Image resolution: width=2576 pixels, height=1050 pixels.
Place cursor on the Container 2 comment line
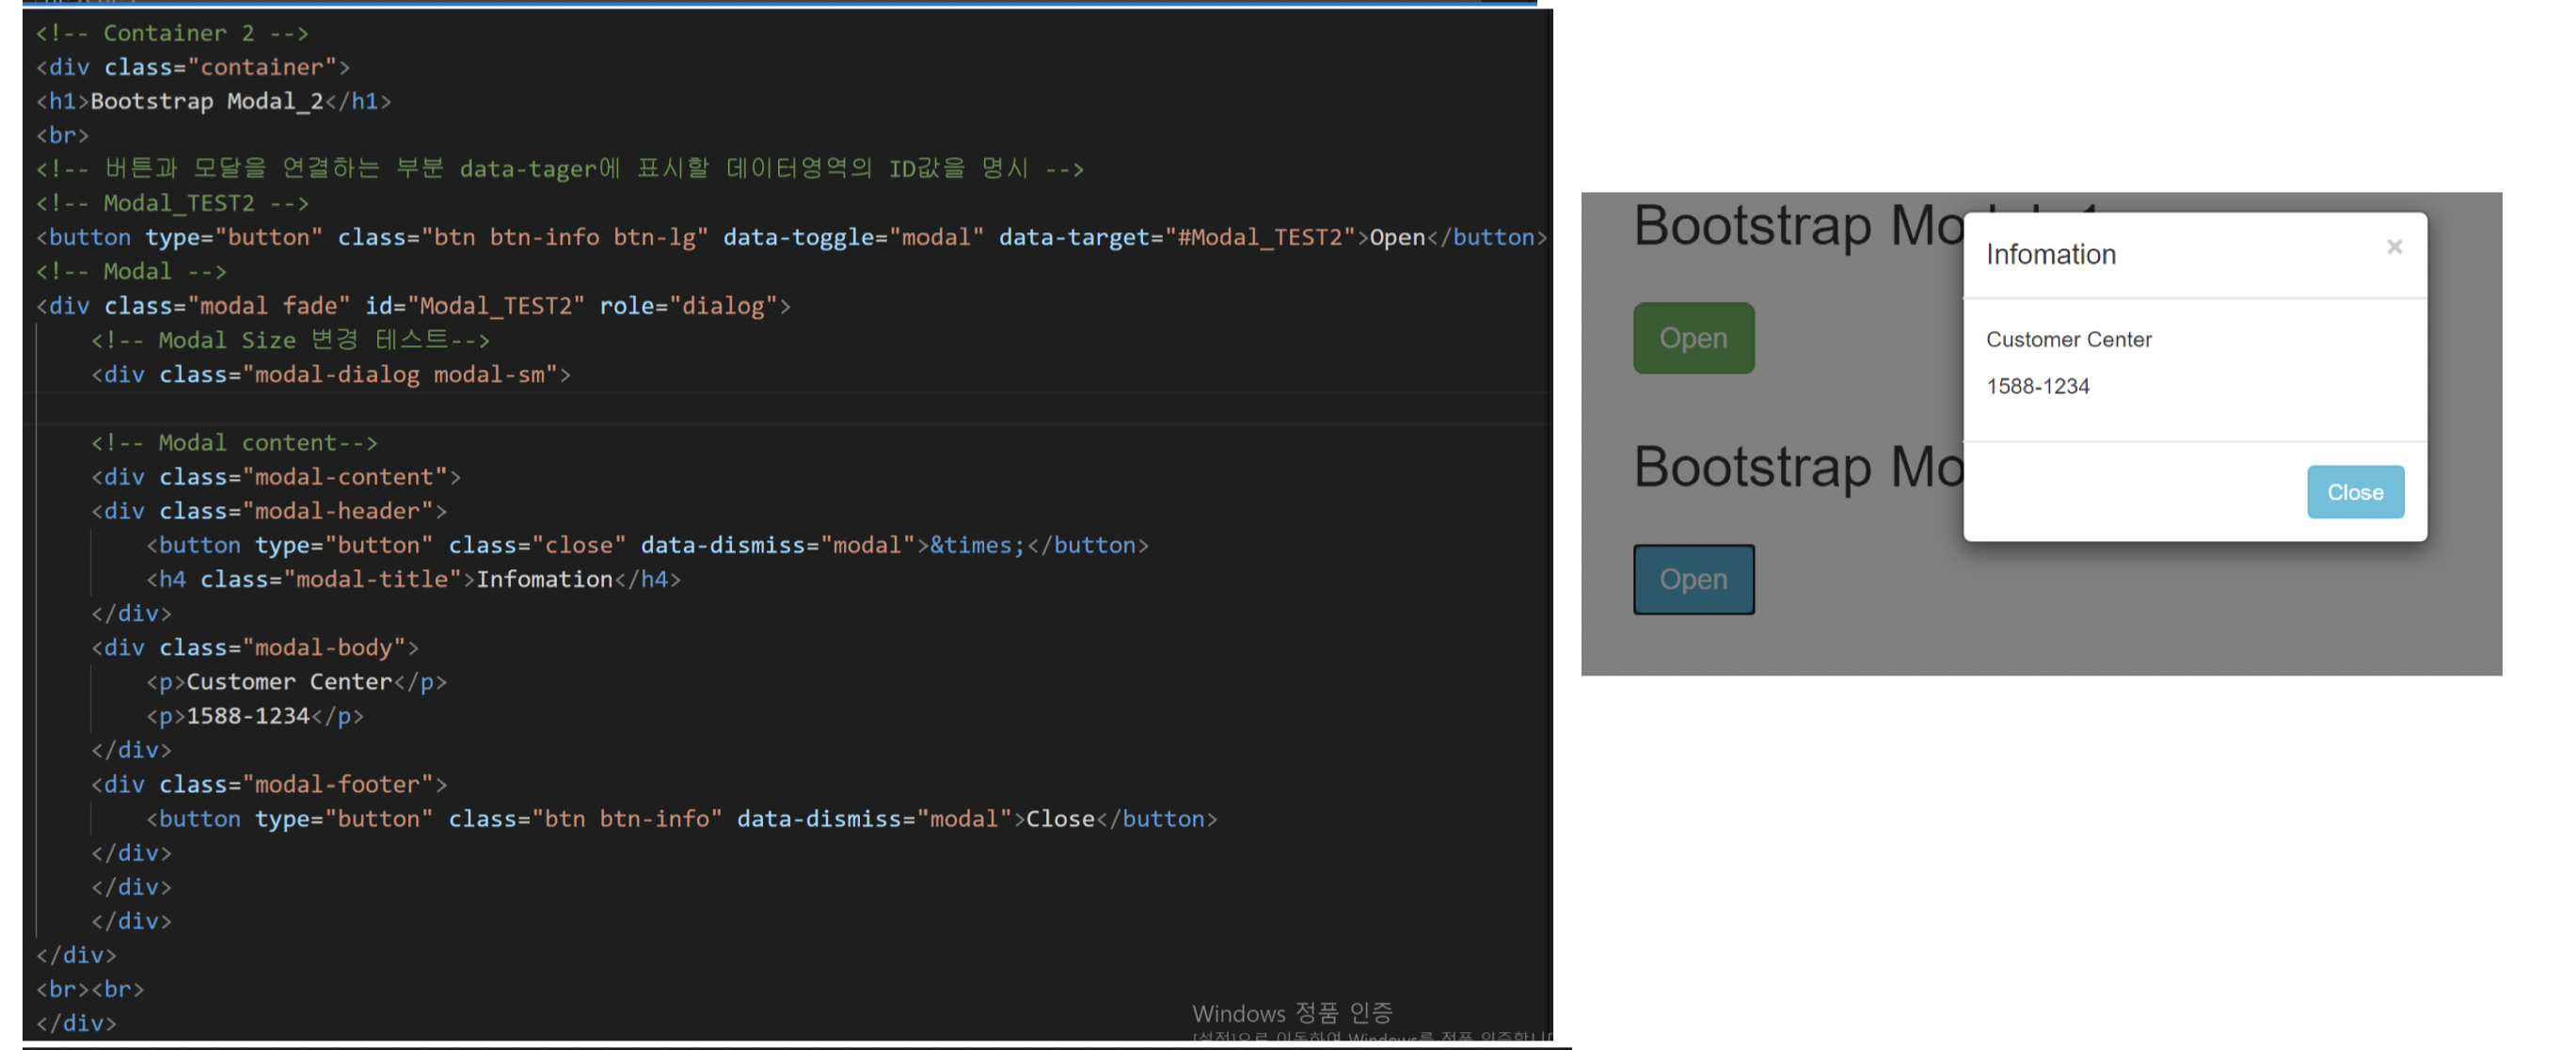[172, 33]
